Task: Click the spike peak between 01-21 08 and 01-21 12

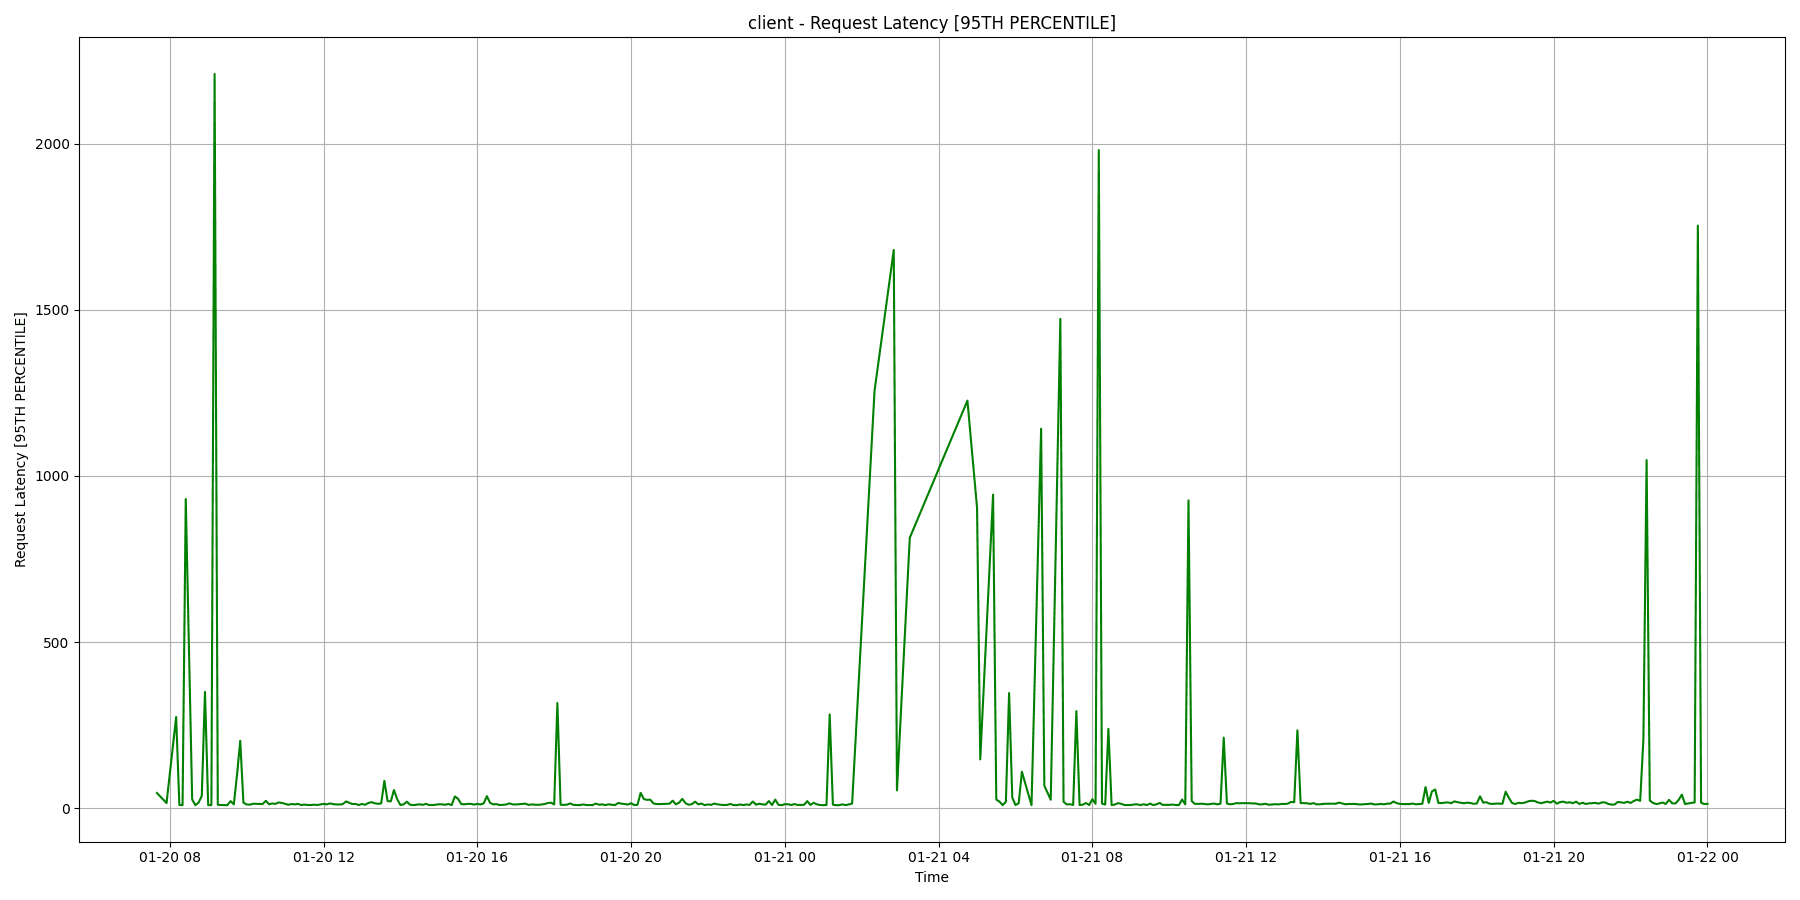Action: [x=1188, y=500]
